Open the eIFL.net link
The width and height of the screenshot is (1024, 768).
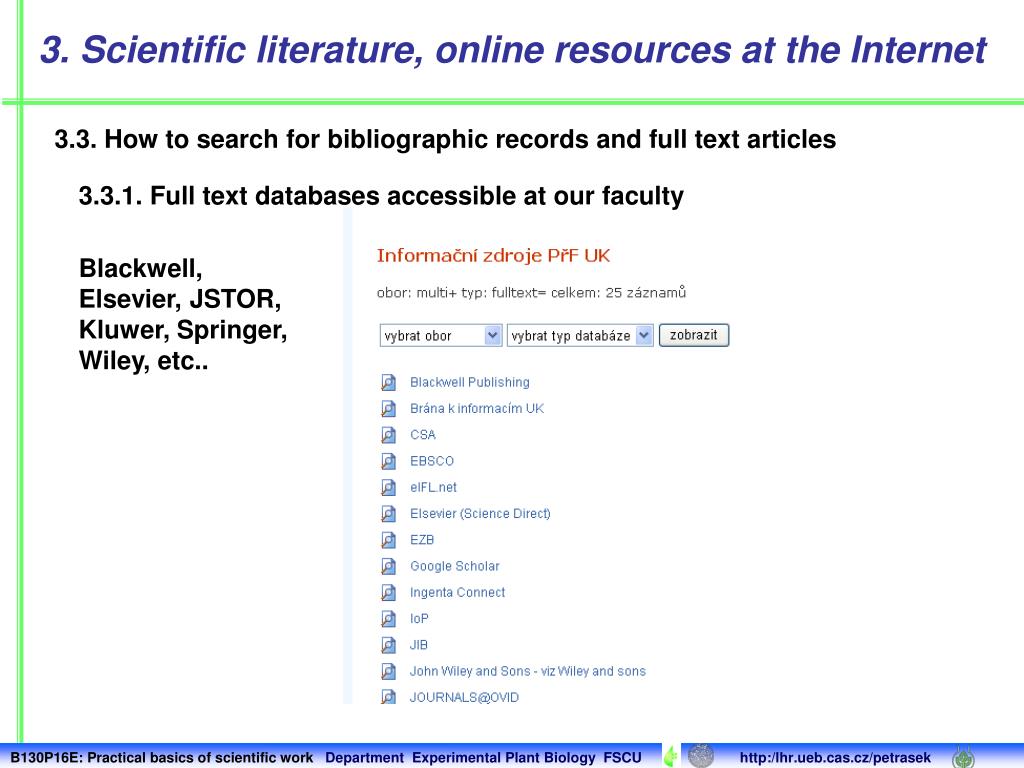[433, 487]
